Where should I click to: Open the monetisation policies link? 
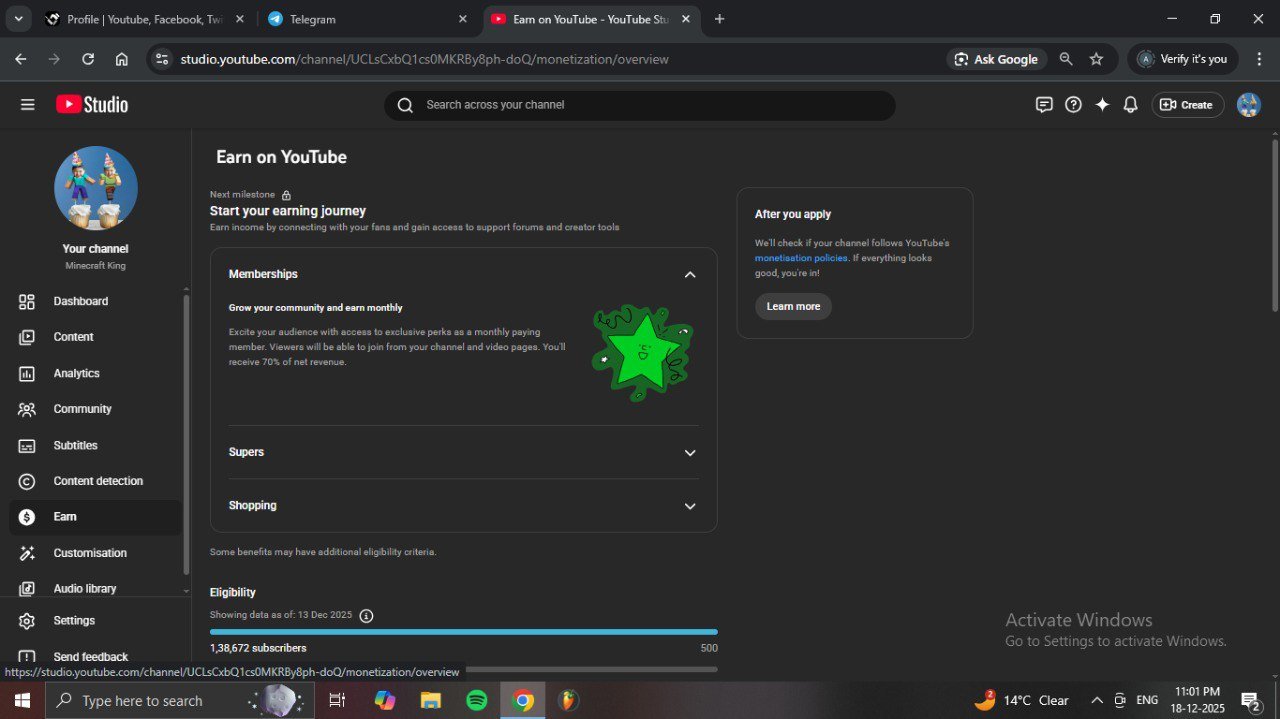click(801, 258)
